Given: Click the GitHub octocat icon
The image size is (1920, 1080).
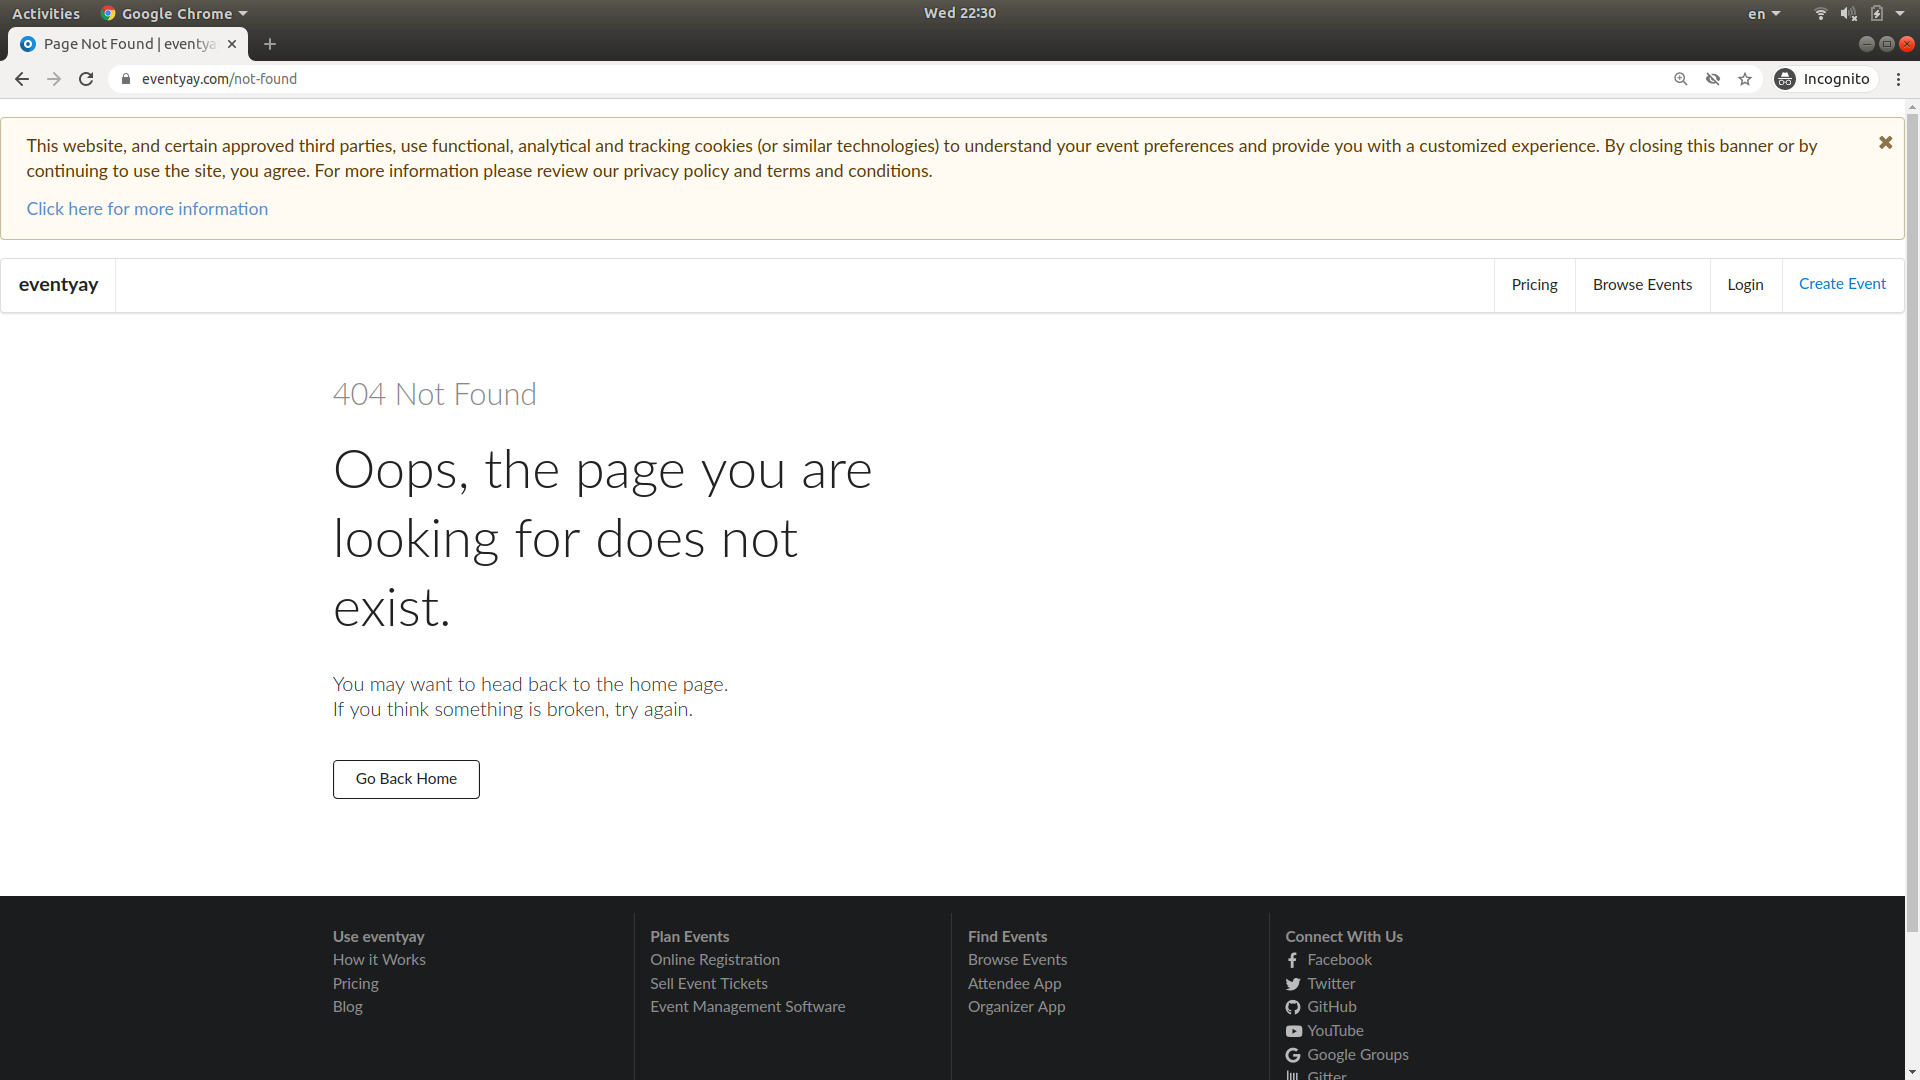Looking at the screenshot, I should (1292, 1007).
